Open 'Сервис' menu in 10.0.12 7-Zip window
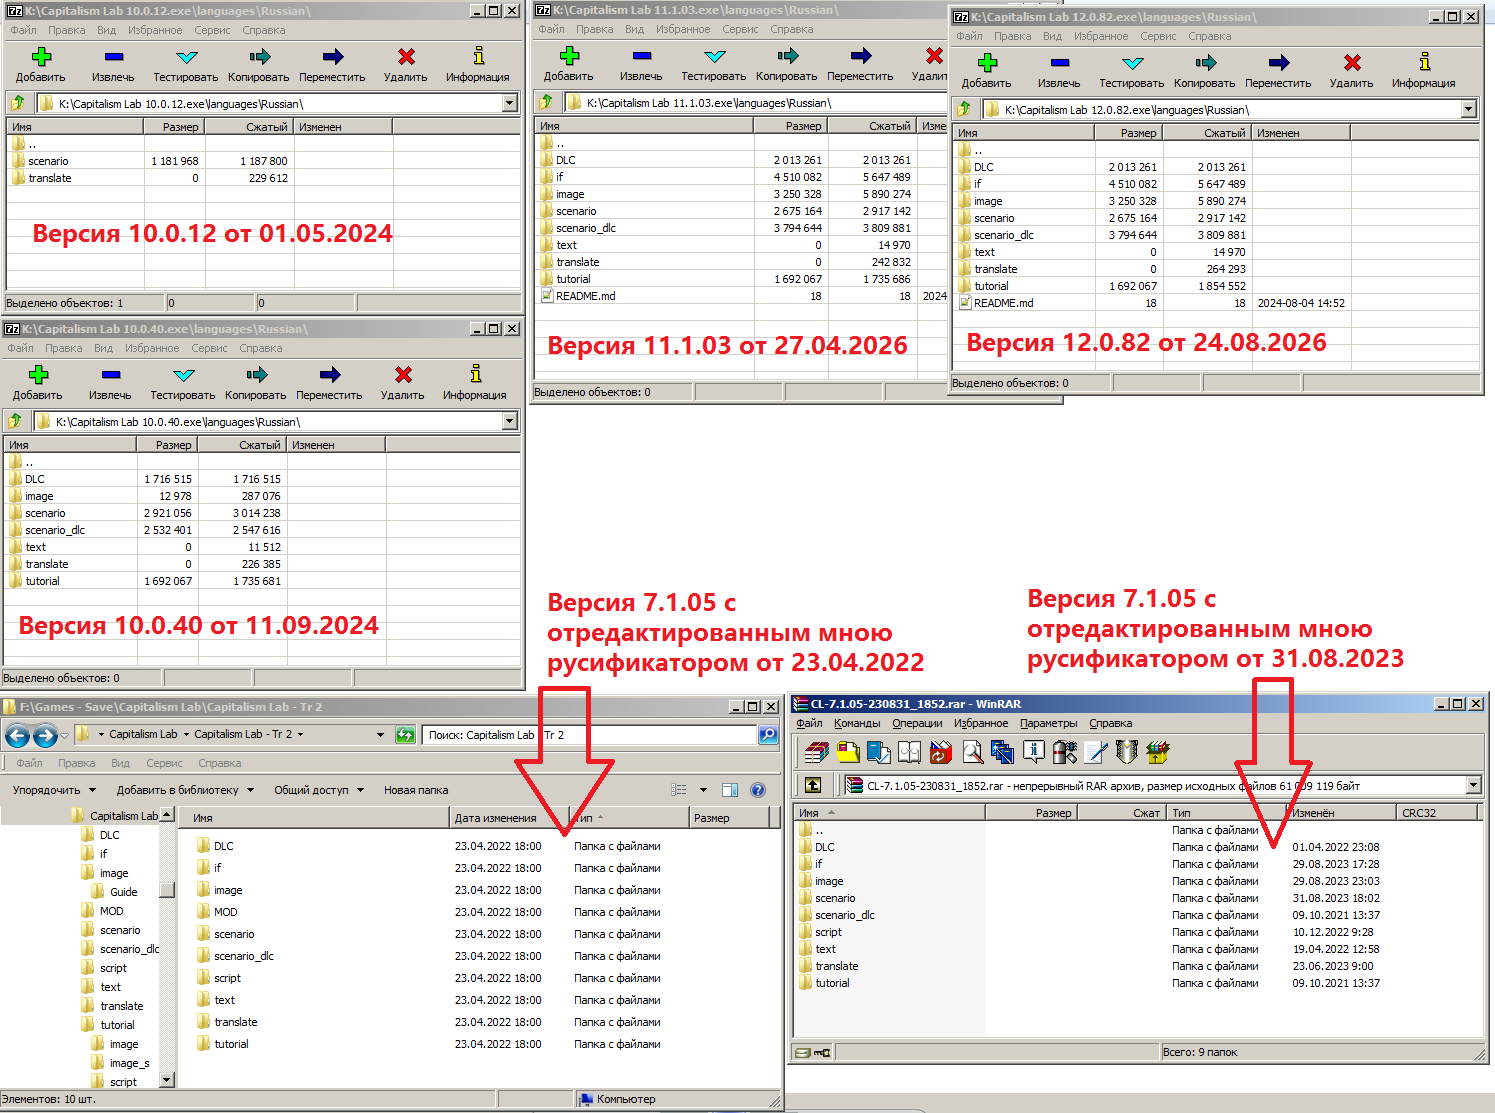Image resolution: width=1495 pixels, height=1113 pixels. 212,31
